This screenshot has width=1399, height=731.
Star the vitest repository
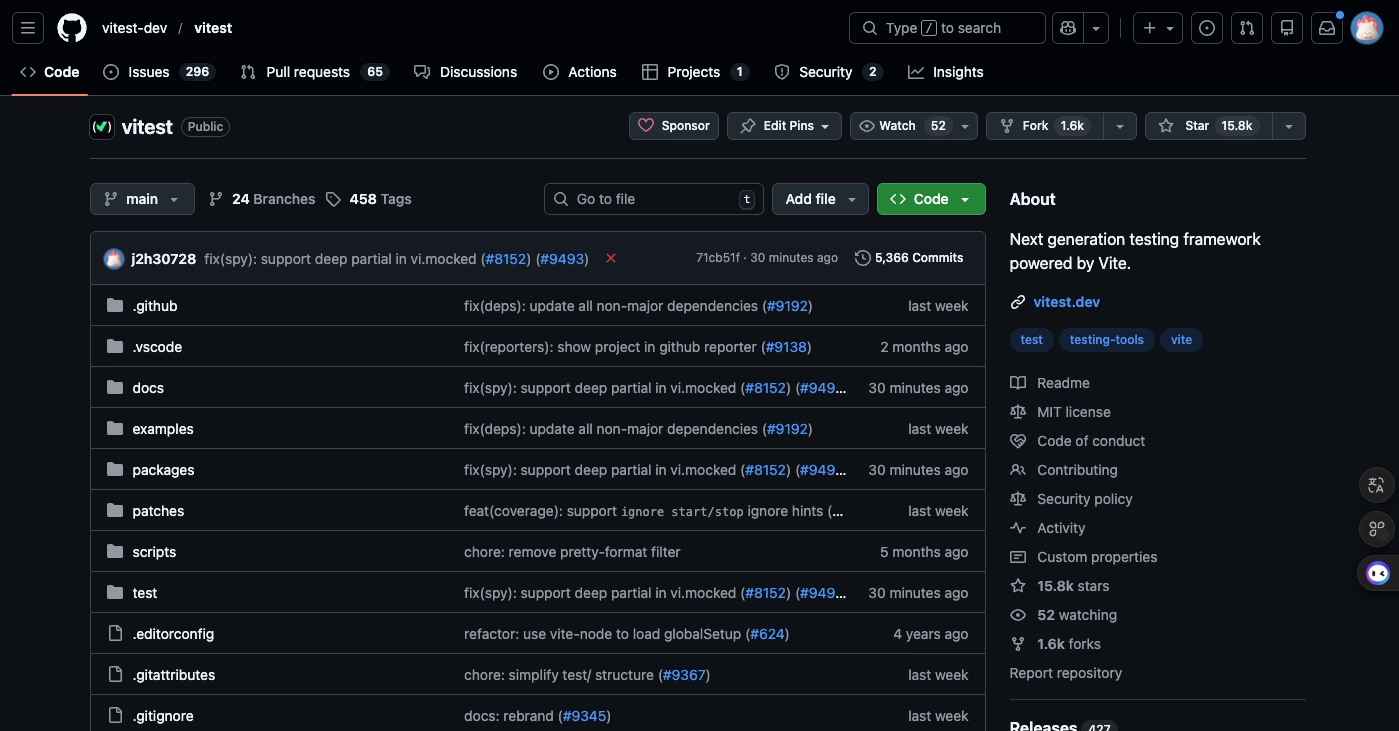tap(1208, 126)
